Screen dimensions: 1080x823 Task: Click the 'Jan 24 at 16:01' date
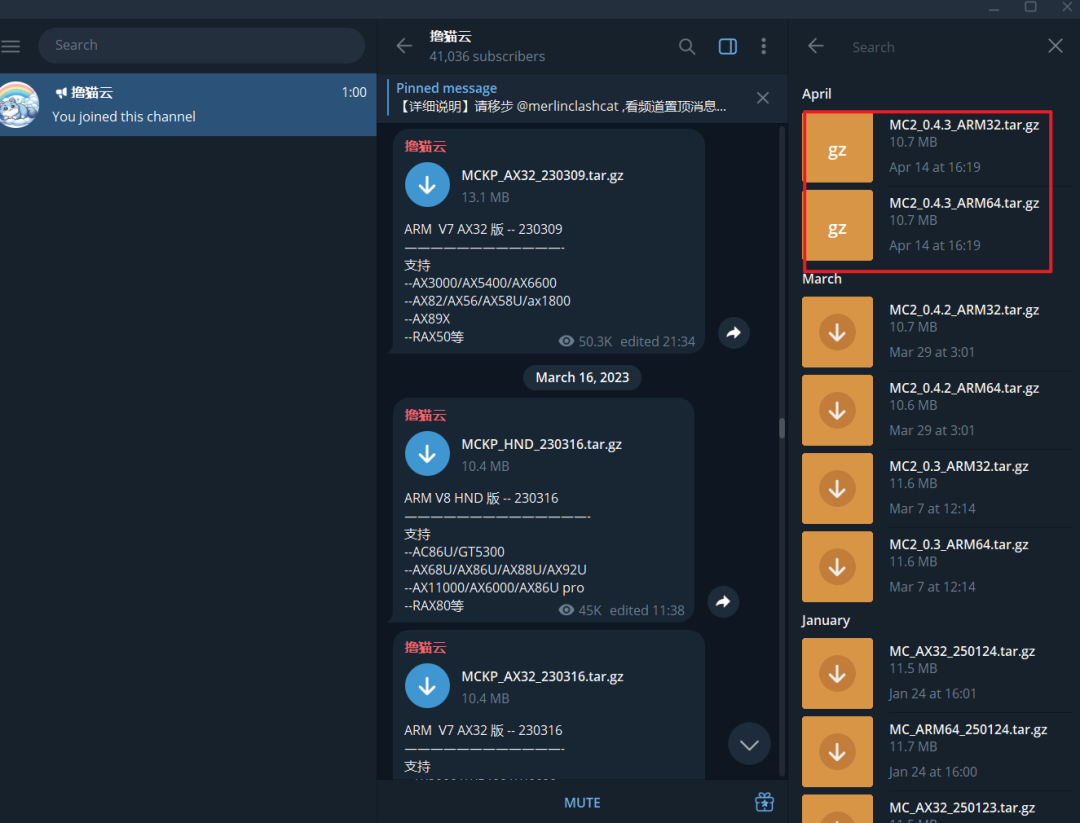pyautogui.click(x=932, y=694)
